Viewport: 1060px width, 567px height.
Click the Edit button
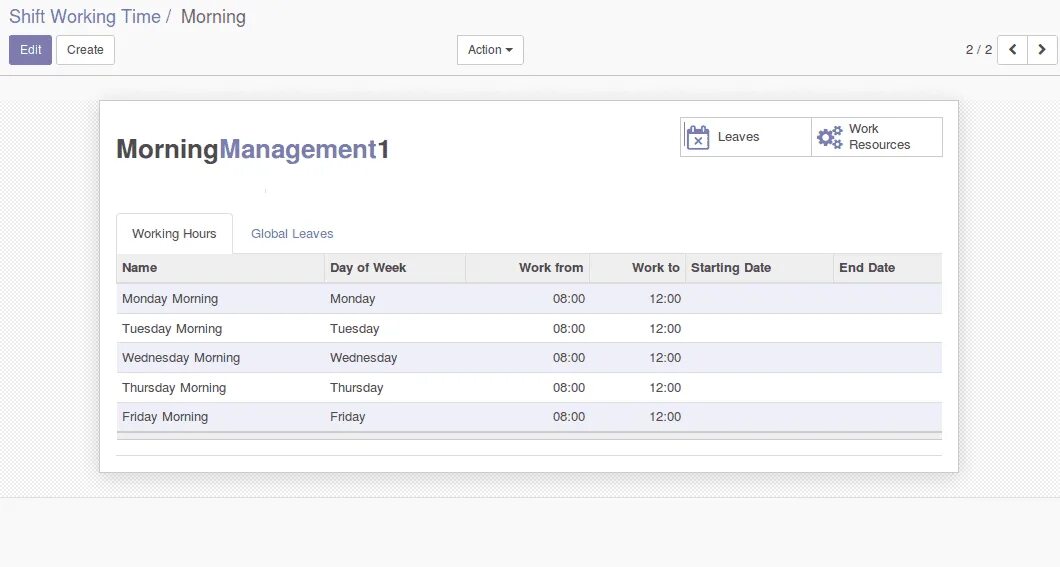[x=30, y=50]
